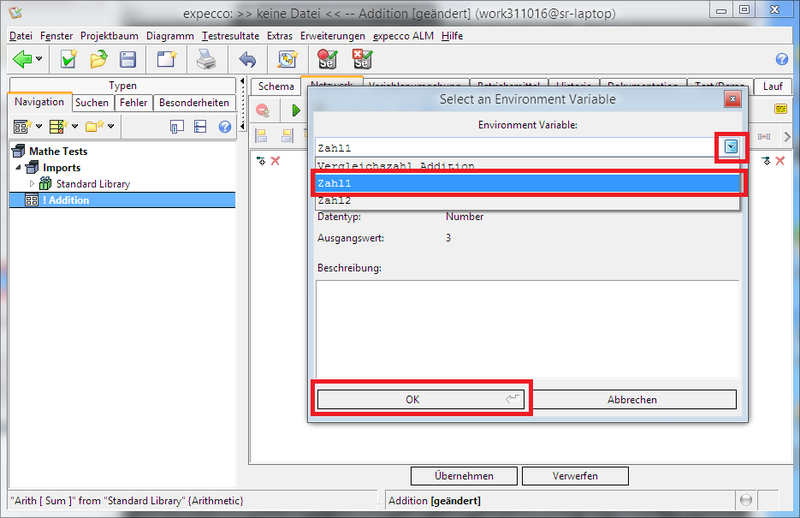Open the Datei menu
The width and height of the screenshot is (800, 518).
(x=20, y=36)
